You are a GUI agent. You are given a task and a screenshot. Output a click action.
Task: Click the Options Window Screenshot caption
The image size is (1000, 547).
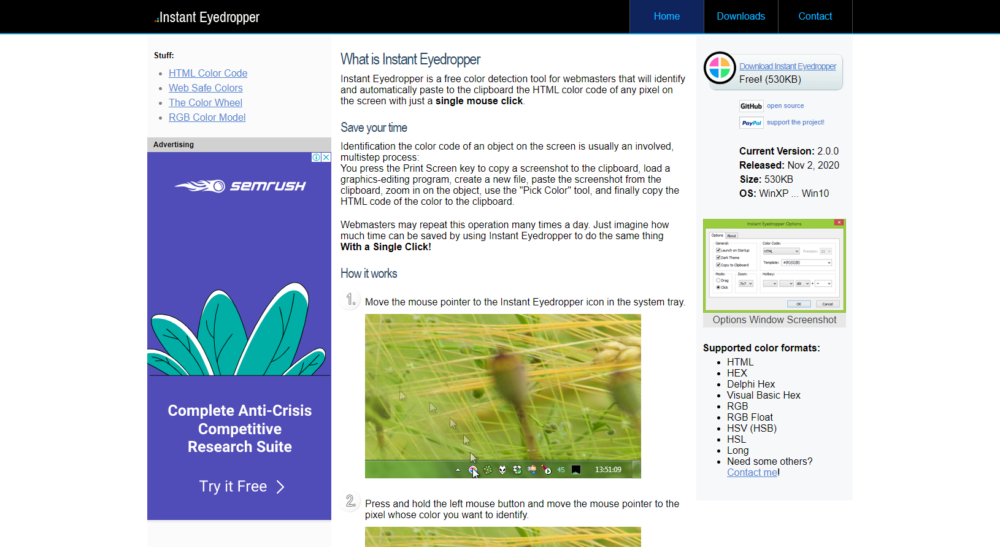click(774, 320)
